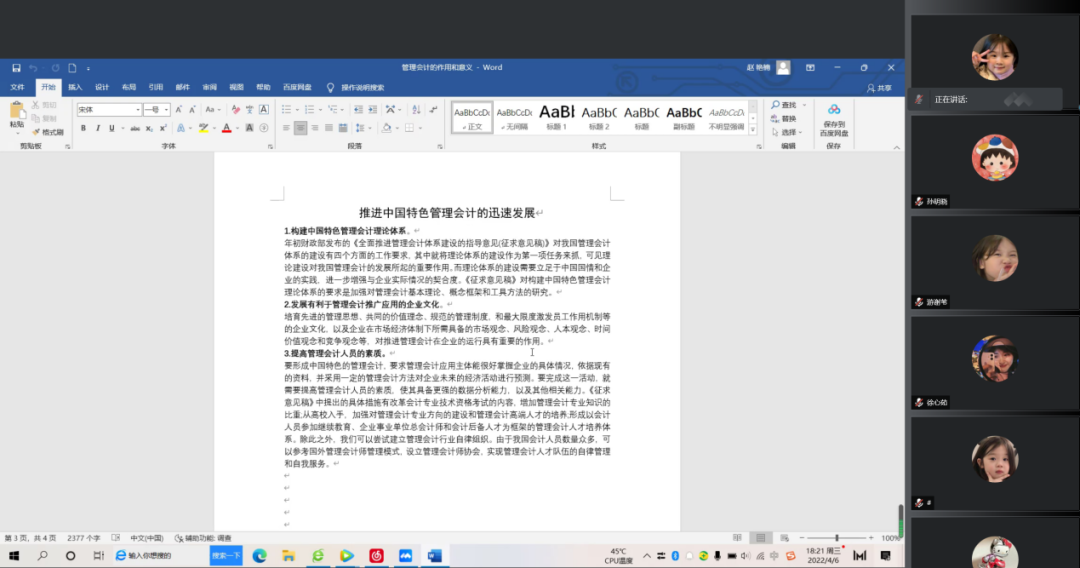1080x568 pixels.
Task: Click the Save icon in quick access toolbar
Action: [x=16, y=68]
